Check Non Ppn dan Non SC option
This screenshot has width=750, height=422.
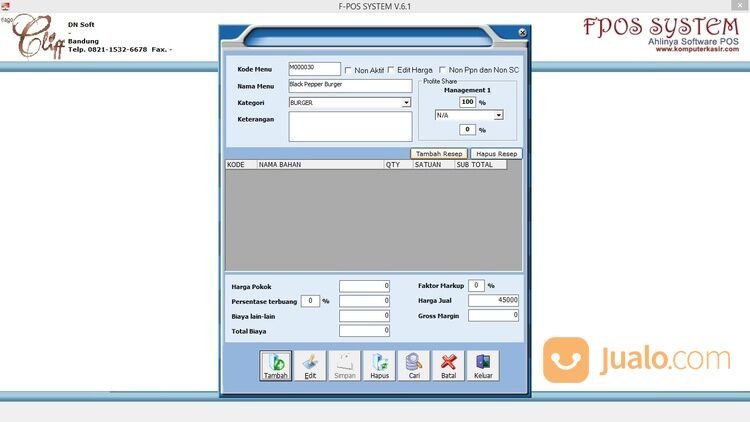(x=443, y=70)
